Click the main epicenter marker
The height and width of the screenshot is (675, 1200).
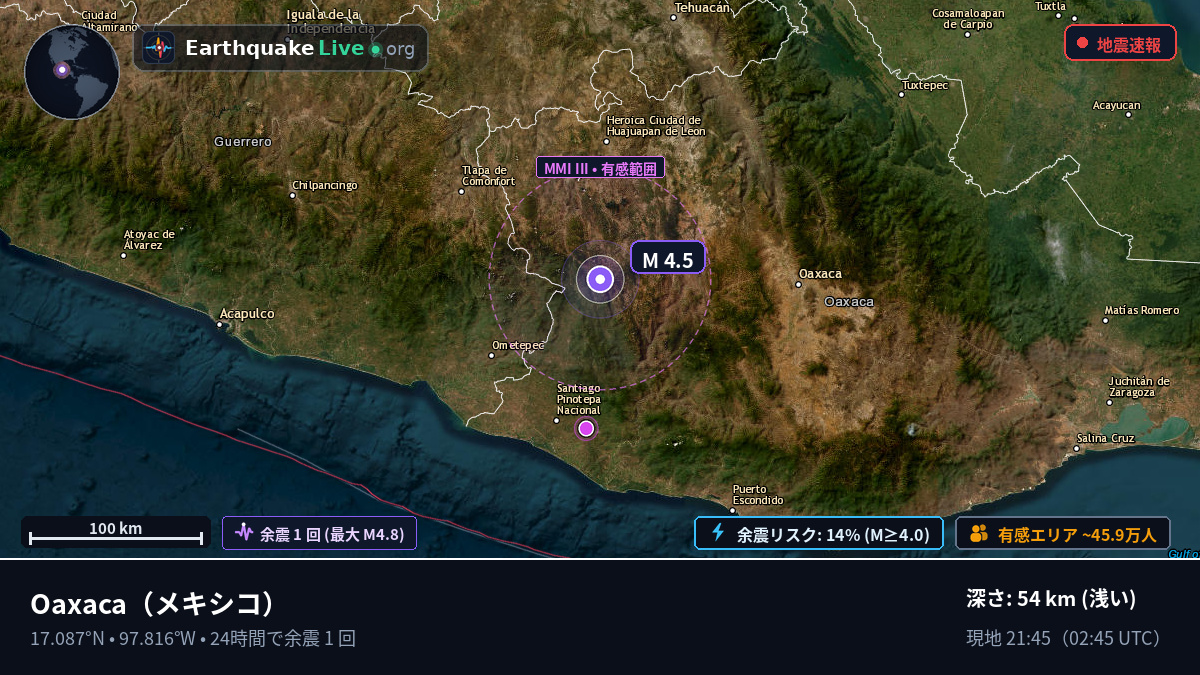pos(600,280)
